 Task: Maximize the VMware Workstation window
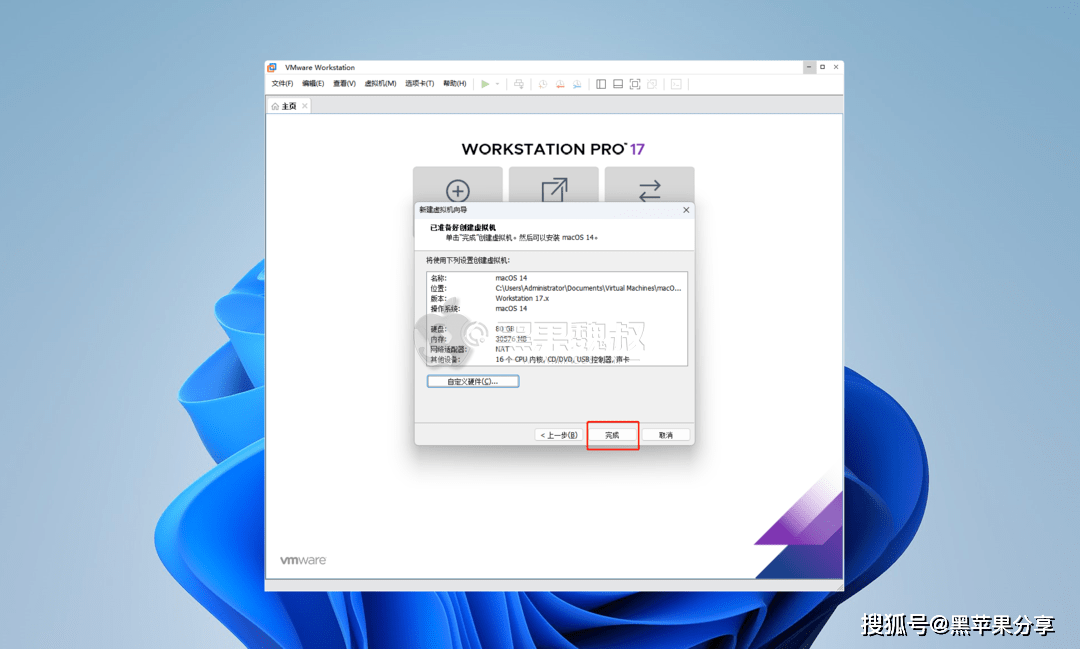pos(822,67)
